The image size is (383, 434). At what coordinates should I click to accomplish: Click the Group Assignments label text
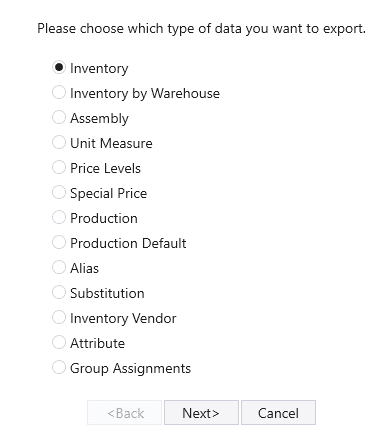(x=130, y=369)
